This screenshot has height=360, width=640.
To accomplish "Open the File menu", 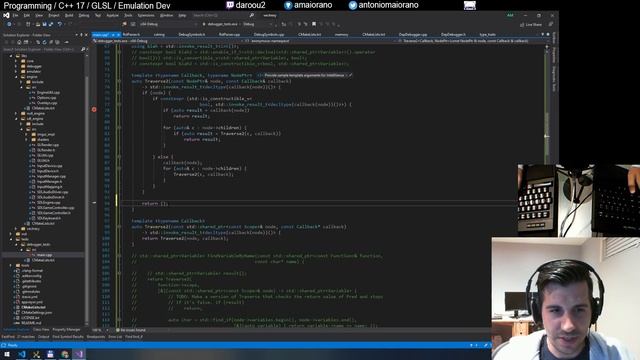I will pos(15,16).
